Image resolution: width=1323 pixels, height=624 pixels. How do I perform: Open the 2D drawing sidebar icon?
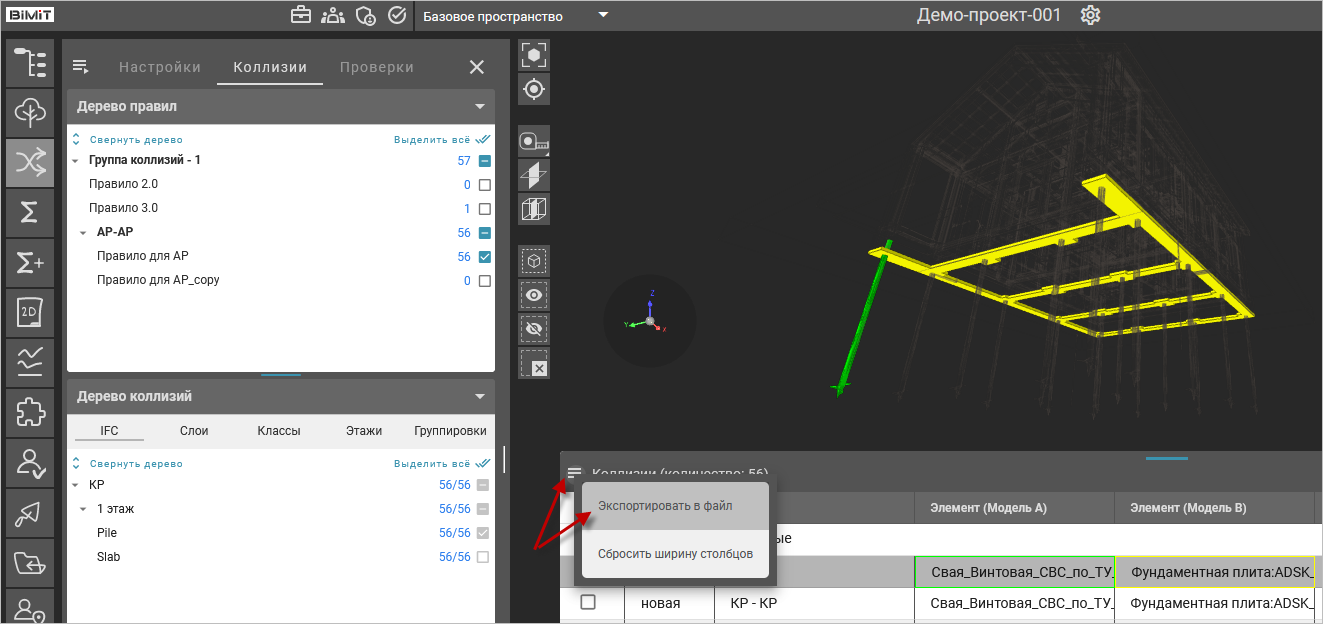pos(30,314)
